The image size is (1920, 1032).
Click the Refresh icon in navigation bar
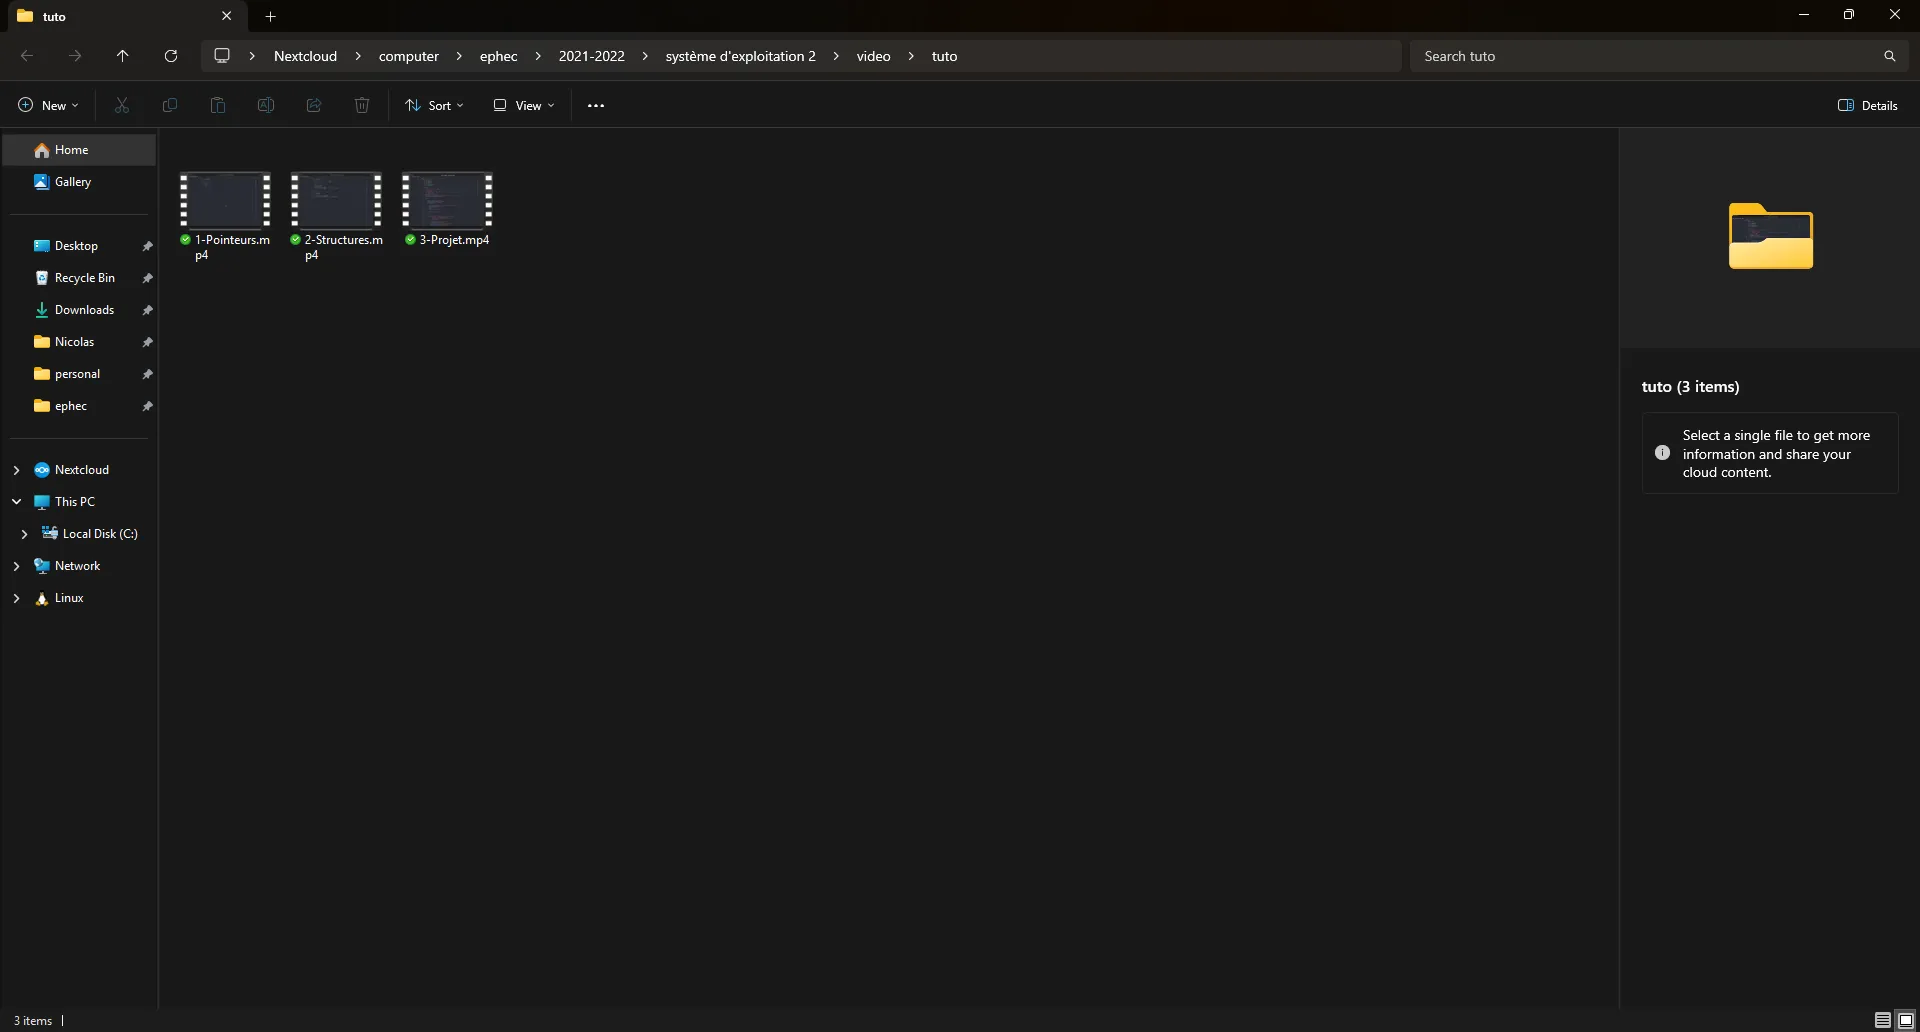tap(171, 56)
